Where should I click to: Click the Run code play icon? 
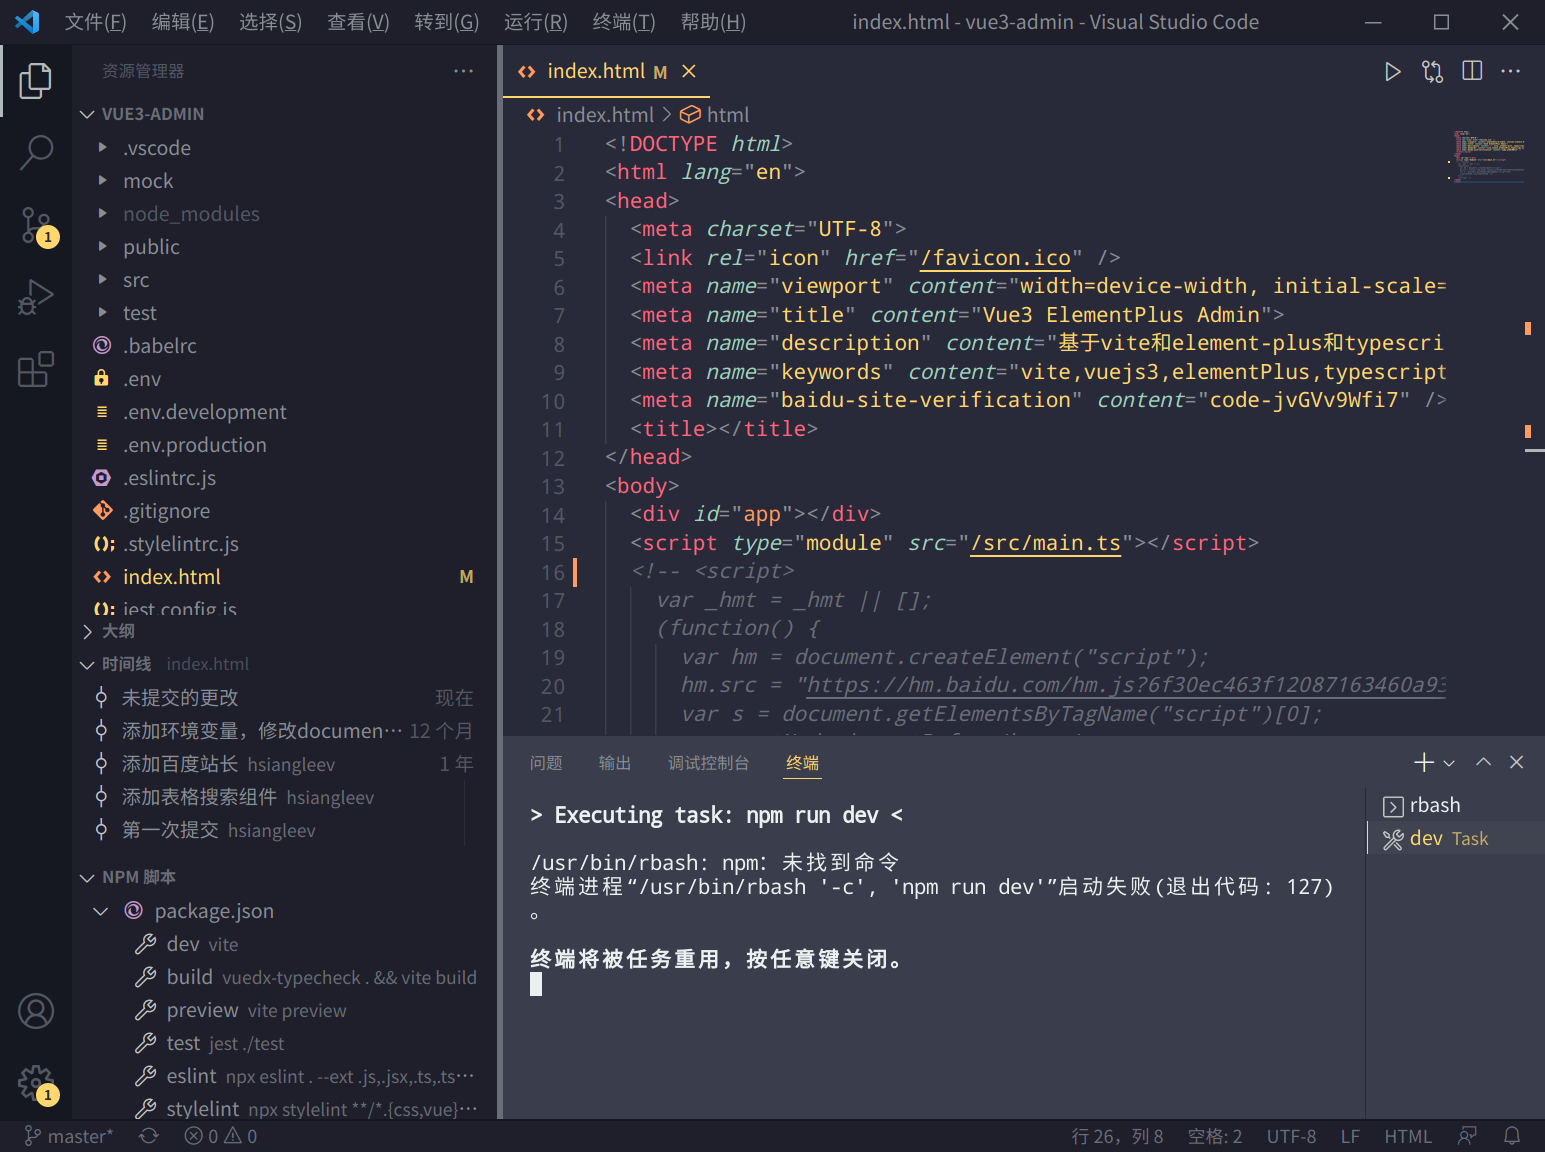pos(1392,71)
